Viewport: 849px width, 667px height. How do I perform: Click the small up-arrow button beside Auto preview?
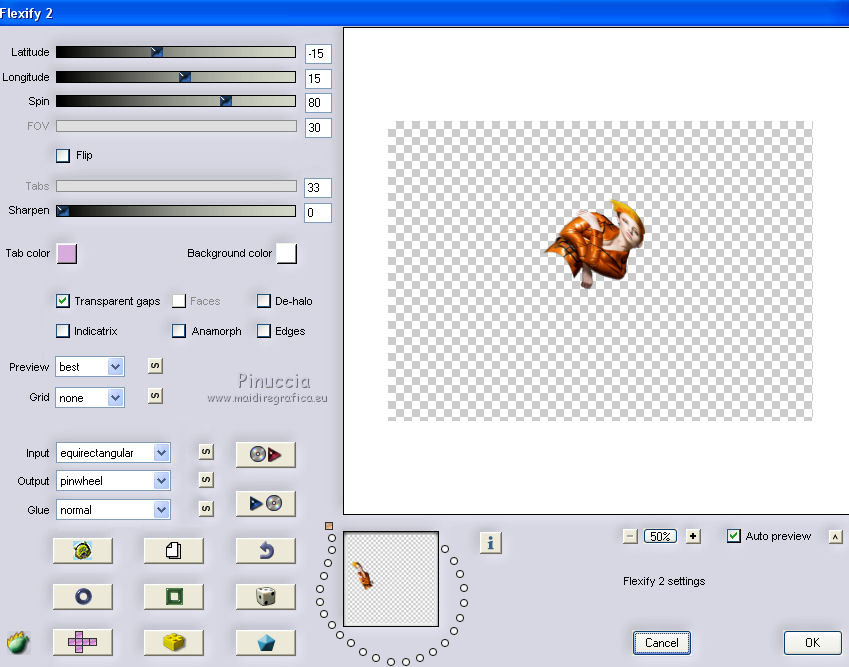835,537
